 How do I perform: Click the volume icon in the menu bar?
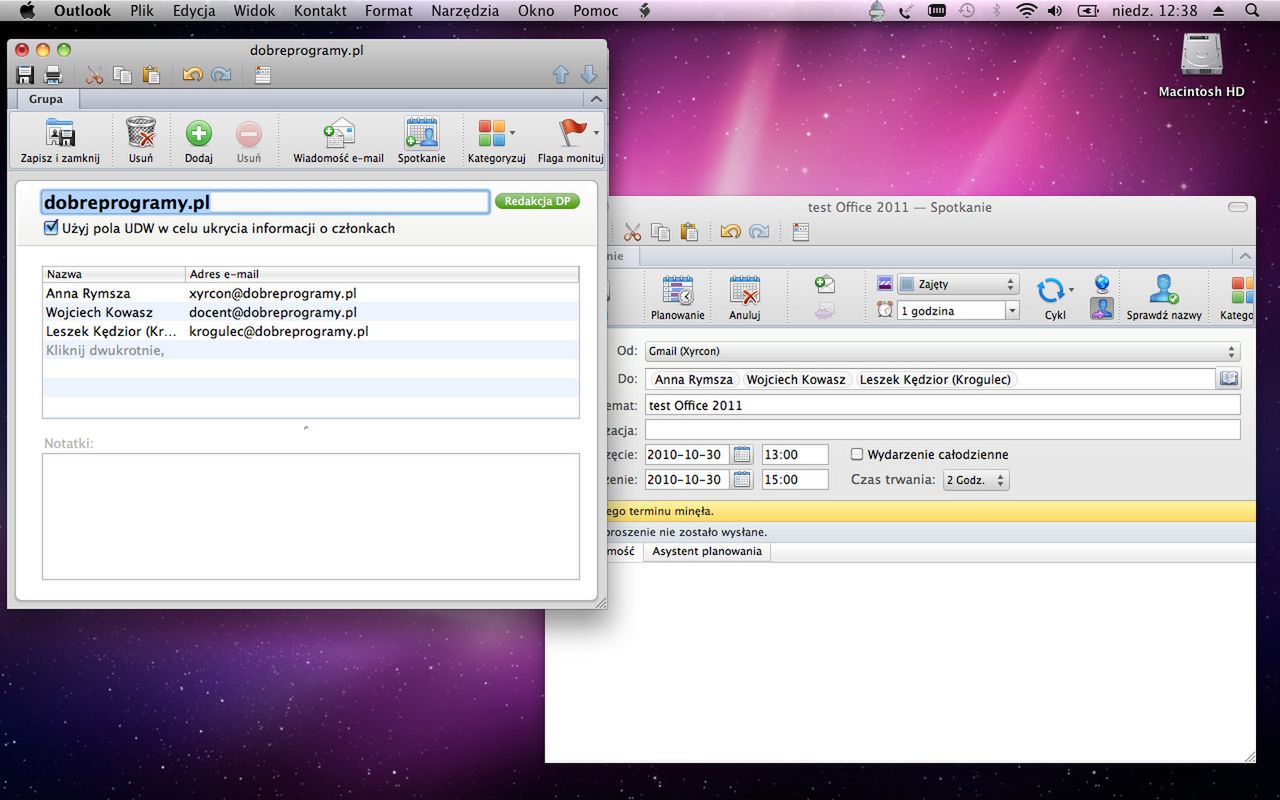[1055, 11]
